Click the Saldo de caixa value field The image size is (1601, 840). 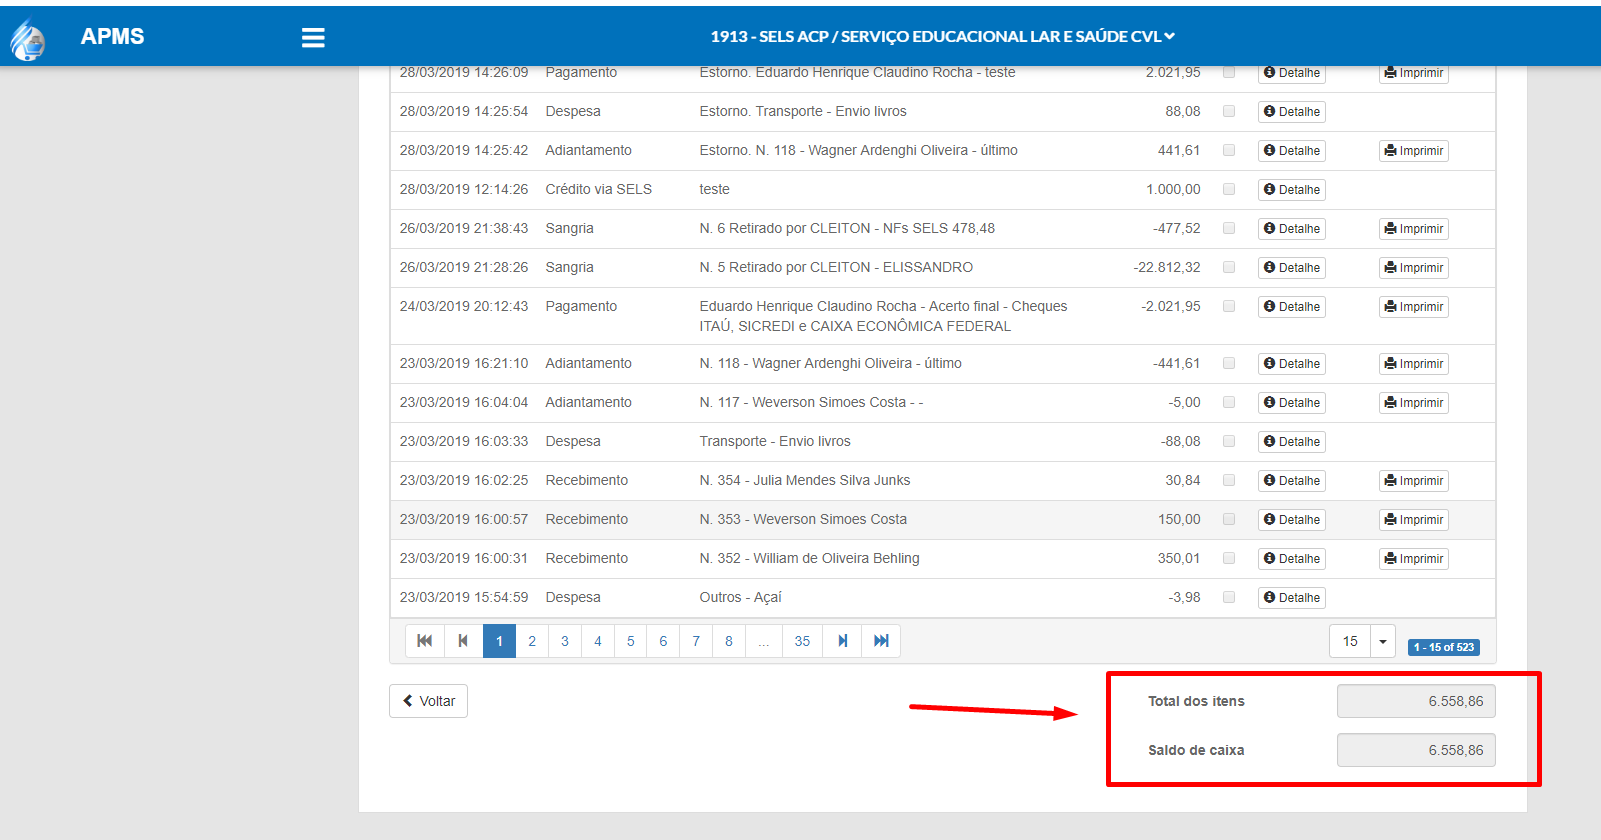1416,750
